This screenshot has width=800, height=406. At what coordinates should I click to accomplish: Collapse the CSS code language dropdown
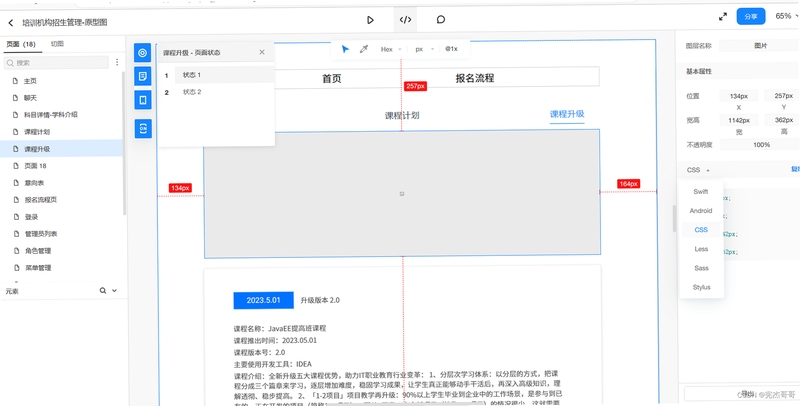coord(697,170)
